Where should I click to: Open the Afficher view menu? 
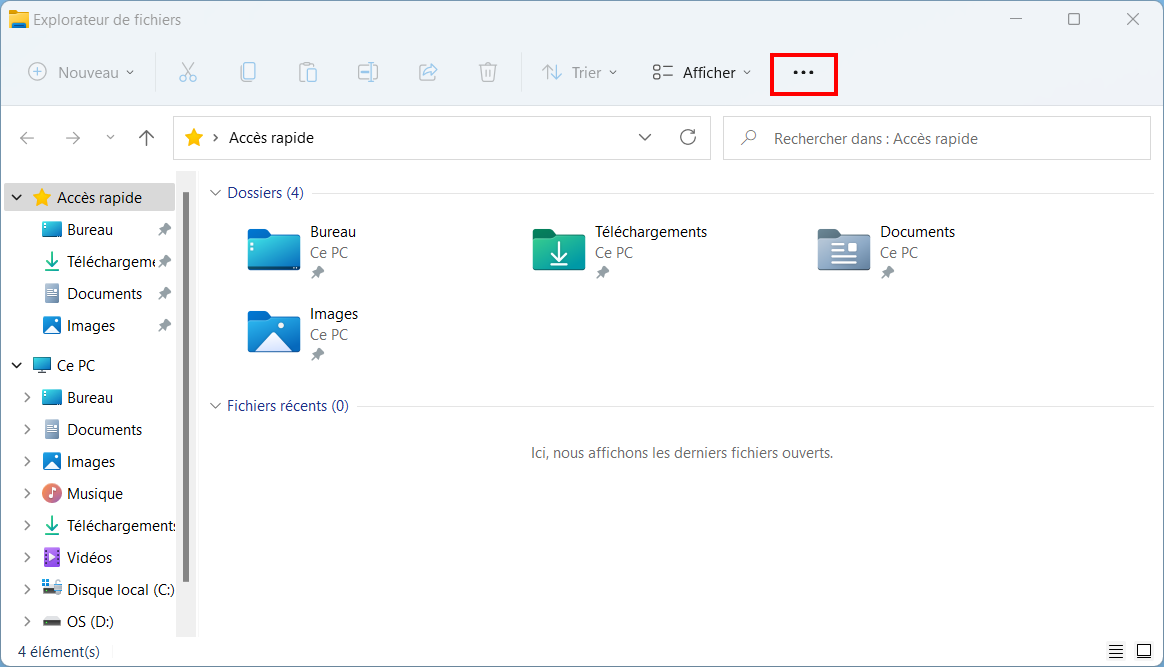pyautogui.click(x=702, y=73)
